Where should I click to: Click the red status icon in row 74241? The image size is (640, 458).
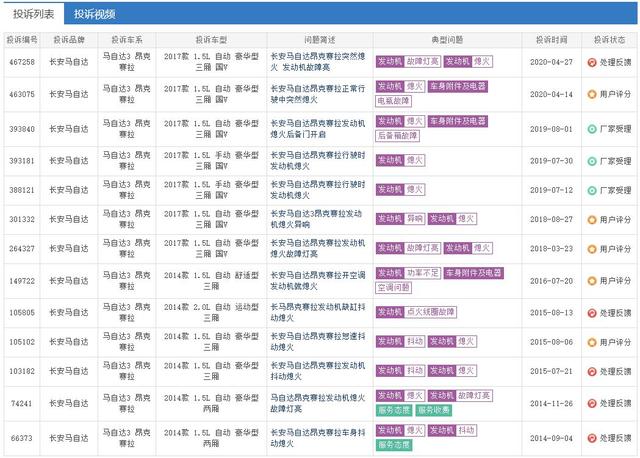coord(592,403)
